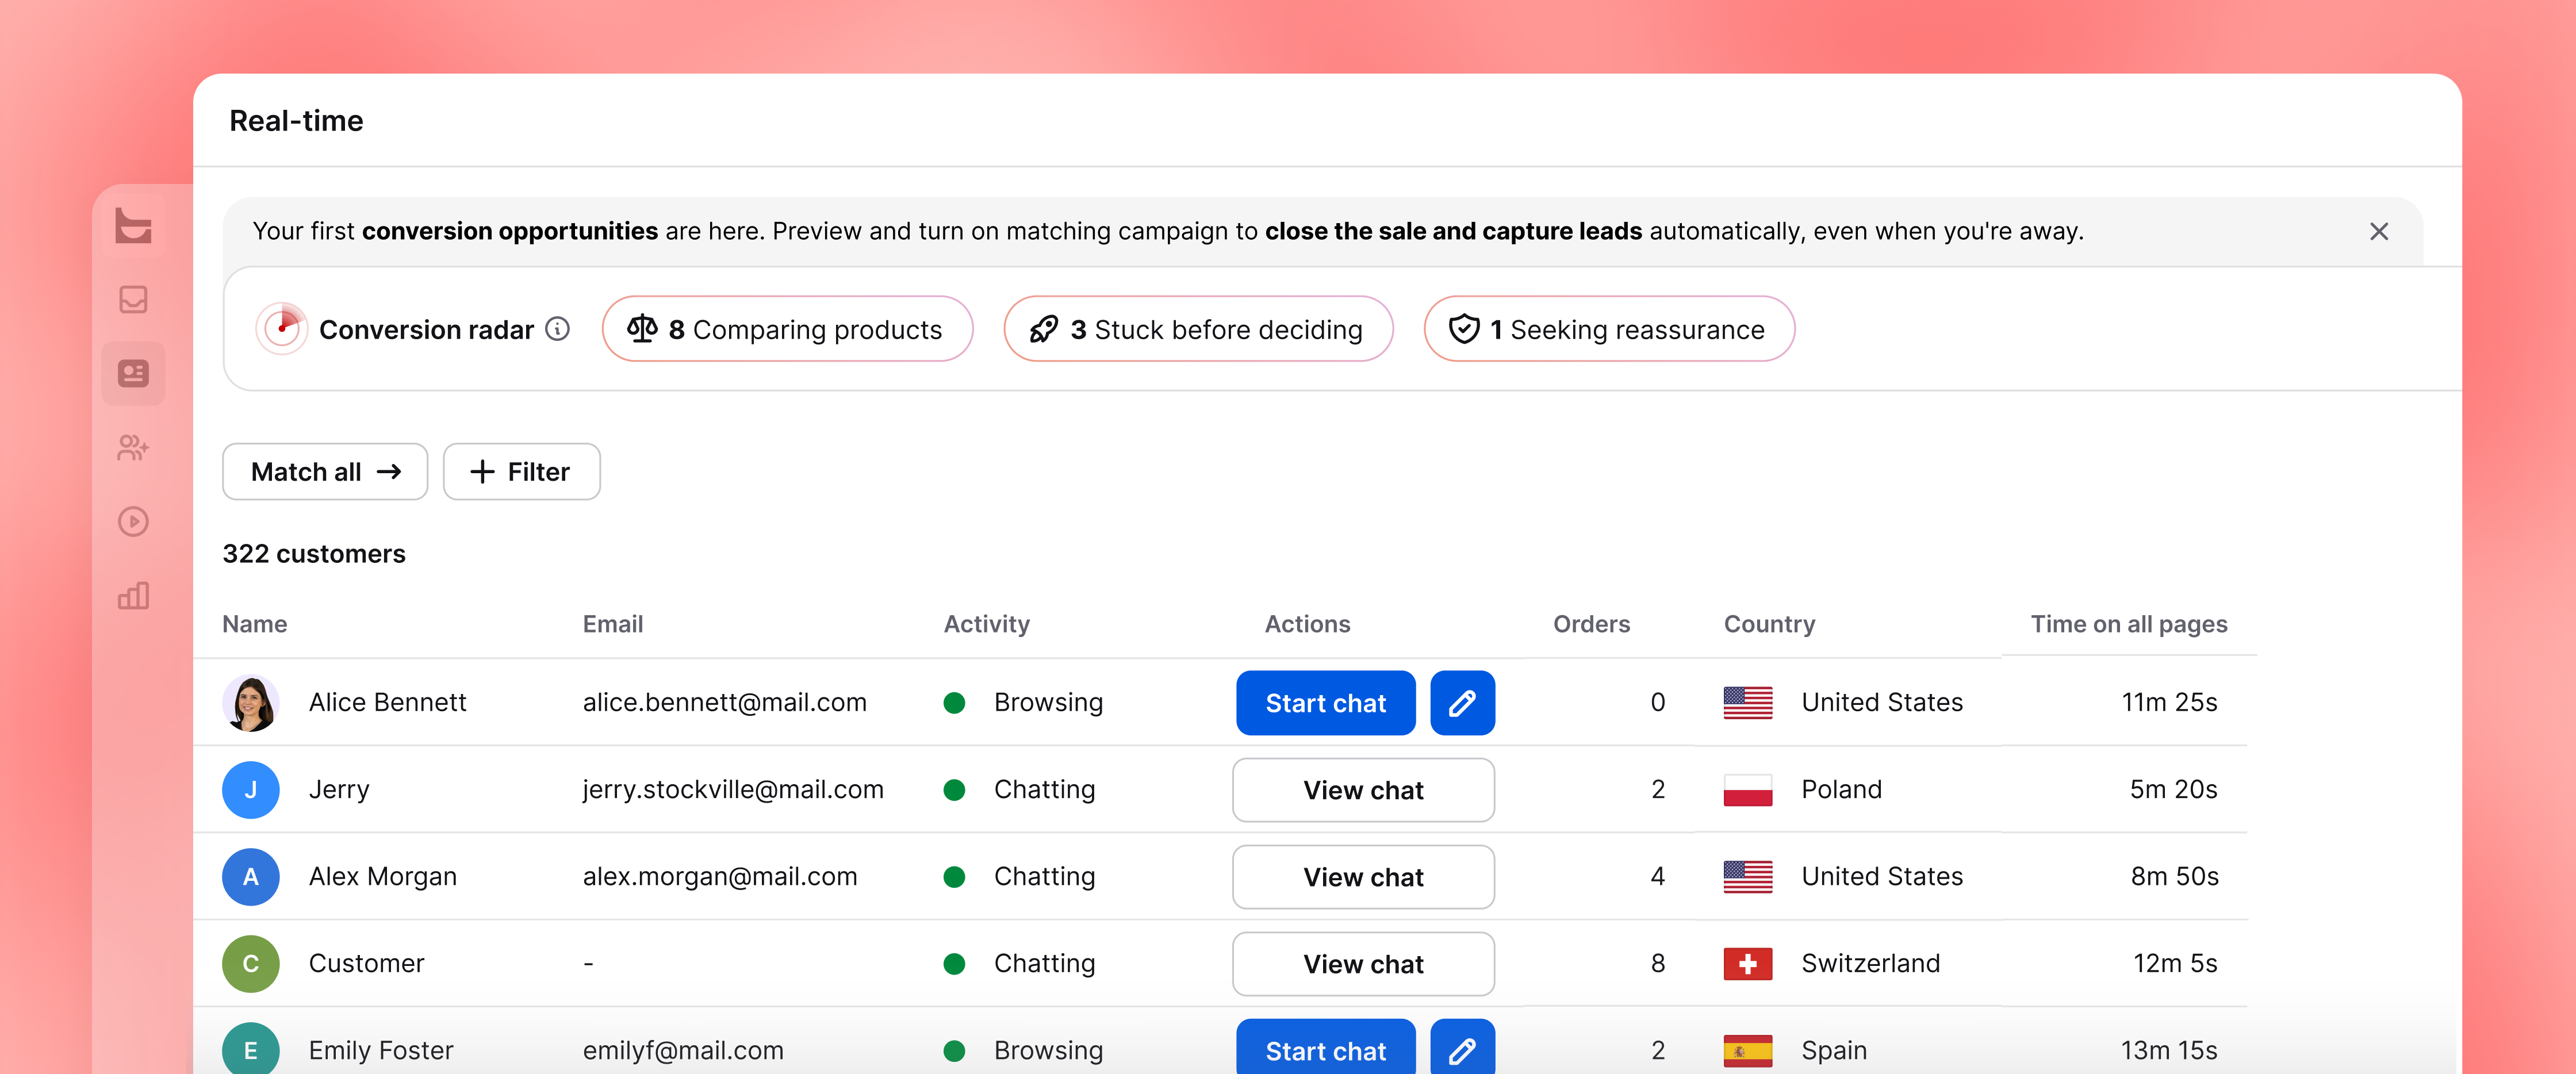Click the Conversion radar info icon
2576x1074 pixels.
pos(558,329)
